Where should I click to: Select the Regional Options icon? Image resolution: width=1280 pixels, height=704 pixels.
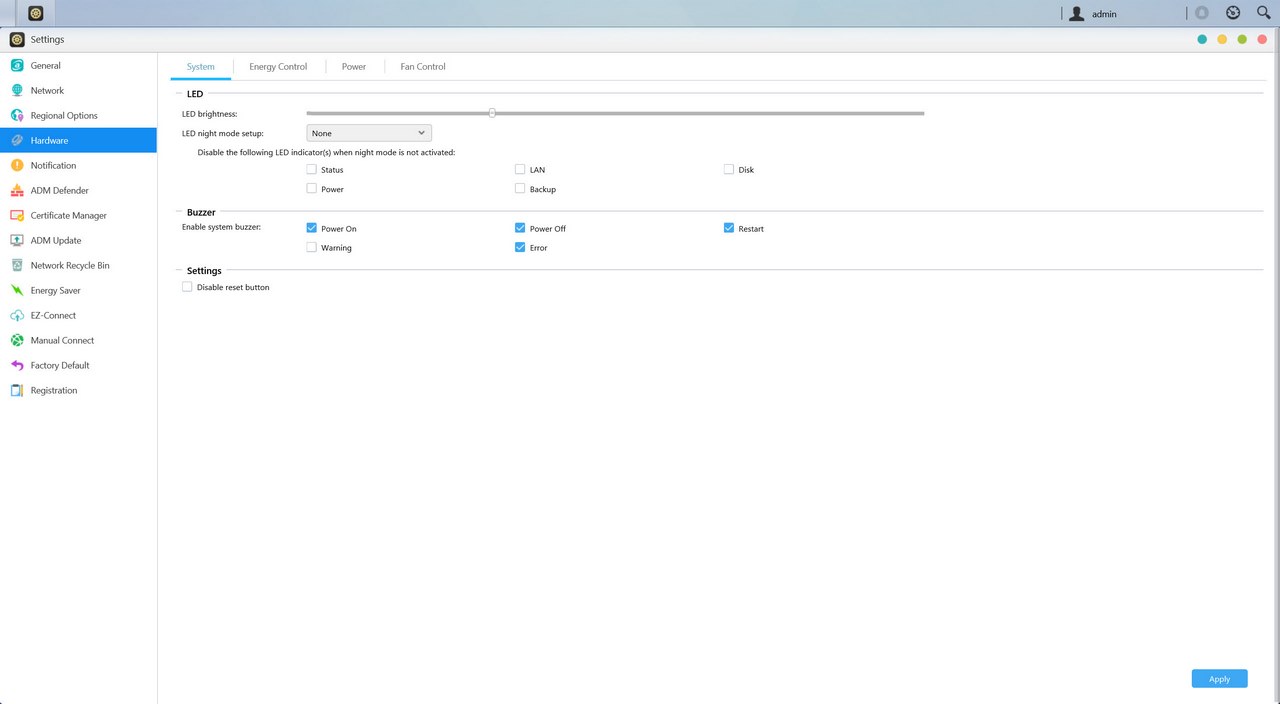coord(17,115)
